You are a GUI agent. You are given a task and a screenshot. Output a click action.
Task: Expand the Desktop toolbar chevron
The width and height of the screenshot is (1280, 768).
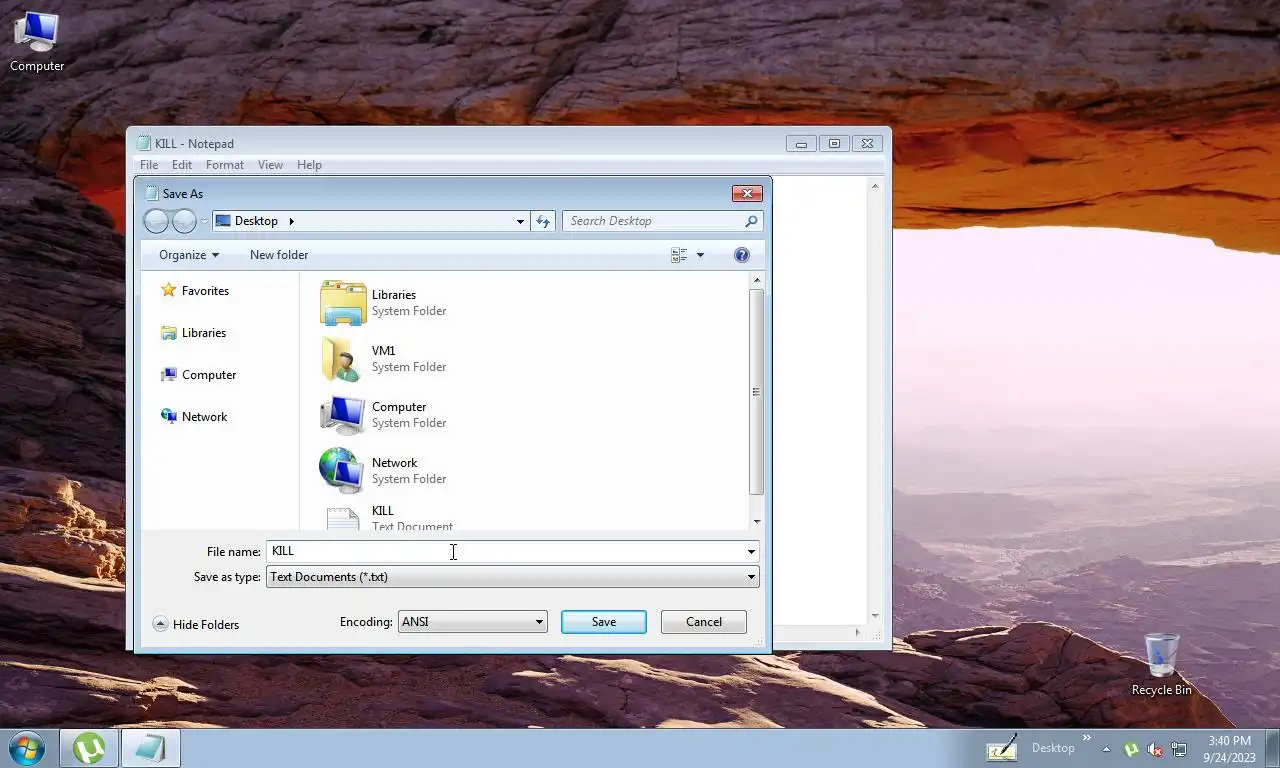[1086, 739]
